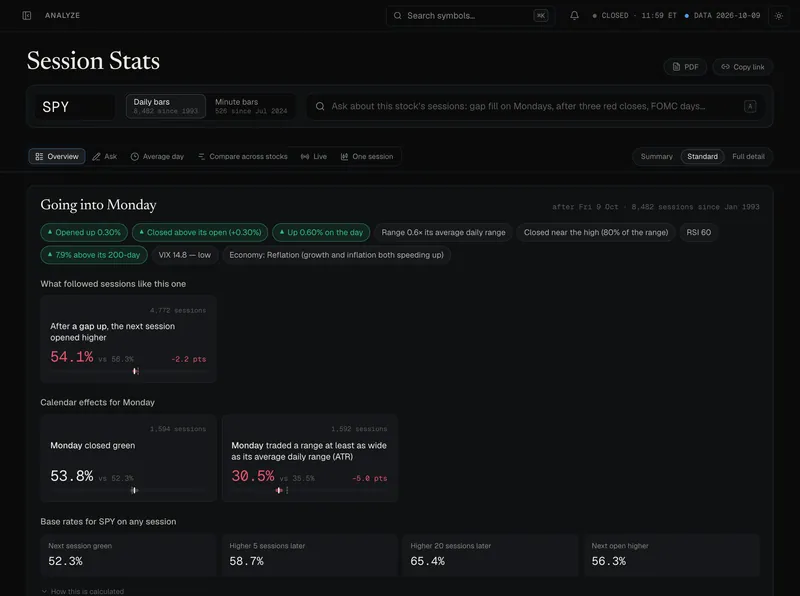Image resolution: width=800 pixels, height=596 pixels.
Task: Export the page as PDF
Action: click(x=685, y=67)
